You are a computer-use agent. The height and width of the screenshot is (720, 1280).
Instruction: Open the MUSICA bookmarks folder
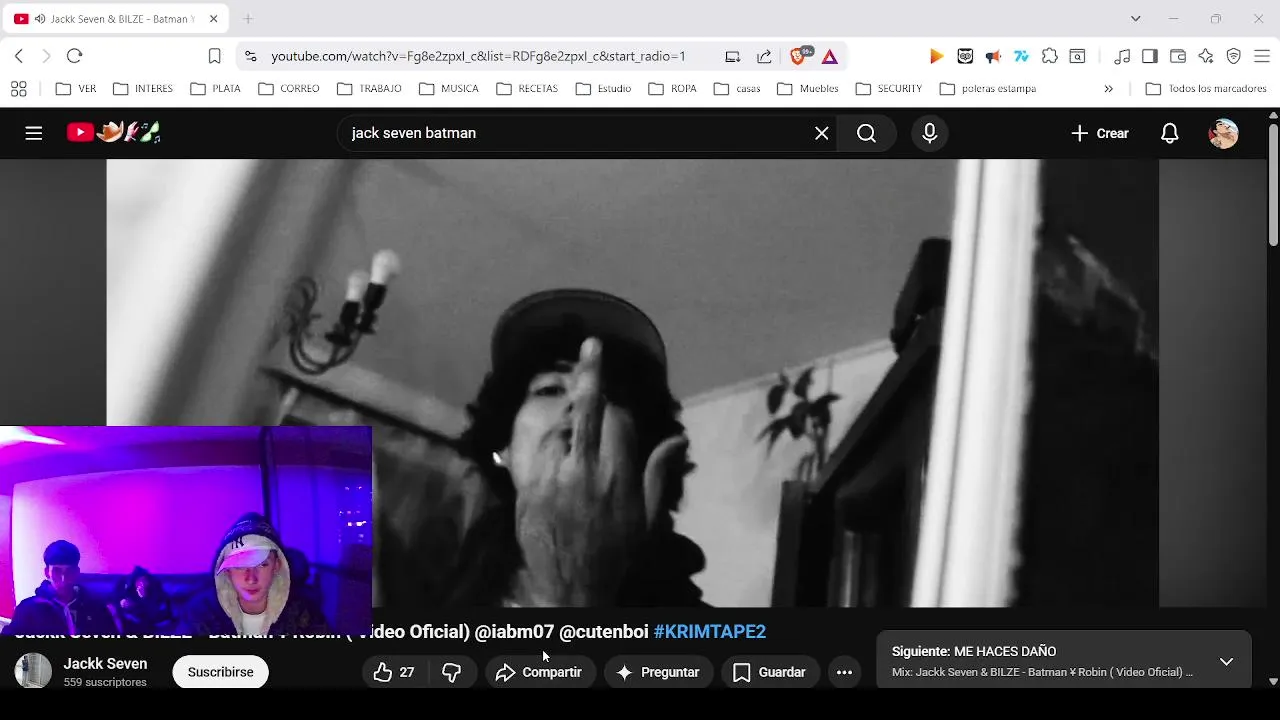(x=449, y=88)
